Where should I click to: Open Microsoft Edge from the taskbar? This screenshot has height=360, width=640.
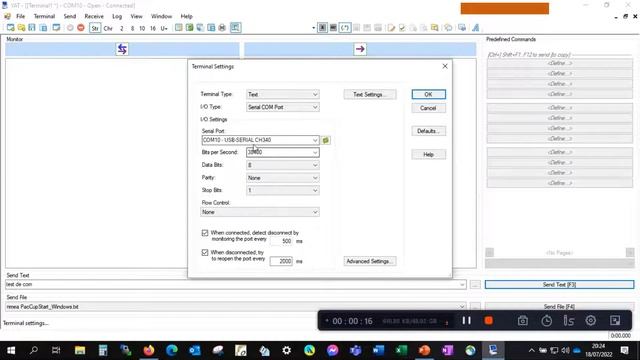[x=172, y=350]
